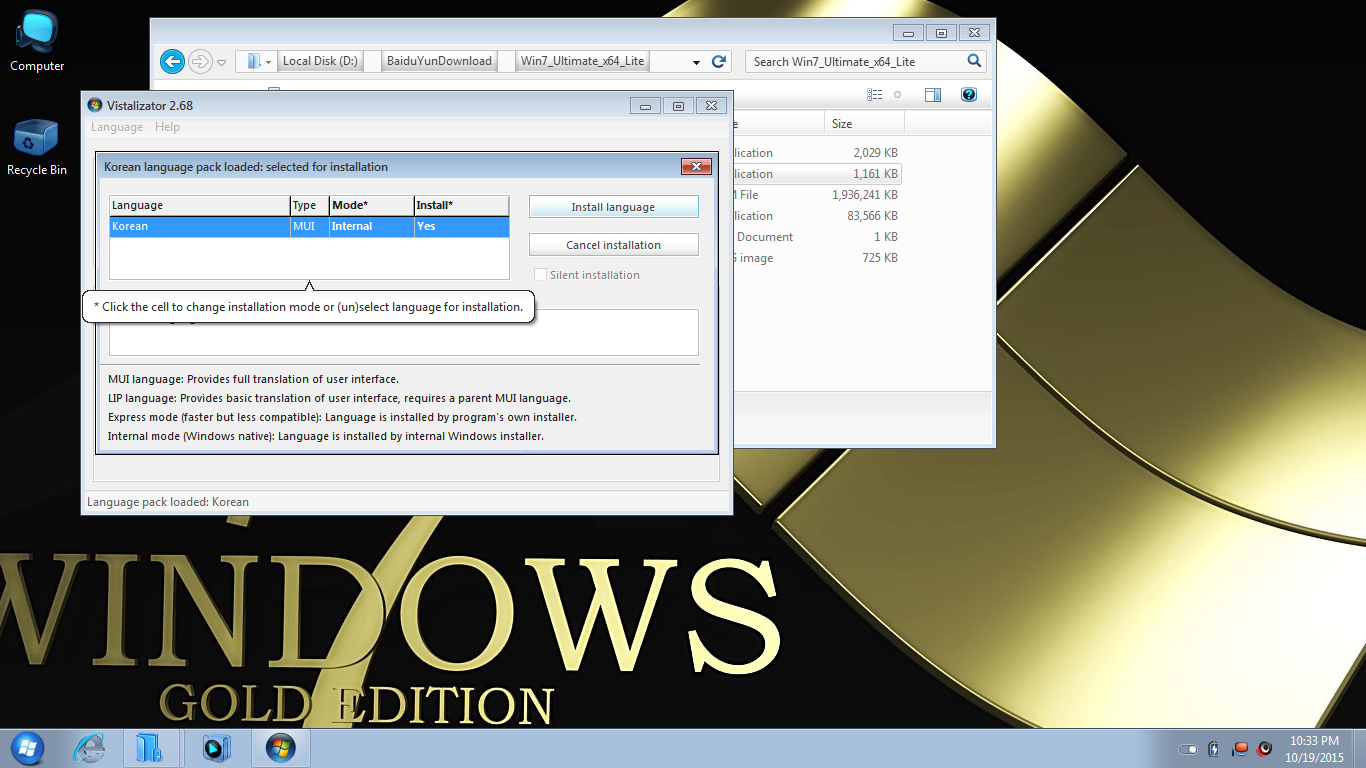The height and width of the screenshot is (768, 1366).
Task: Open Vistalizator Language menu
Action: (117, 127)
